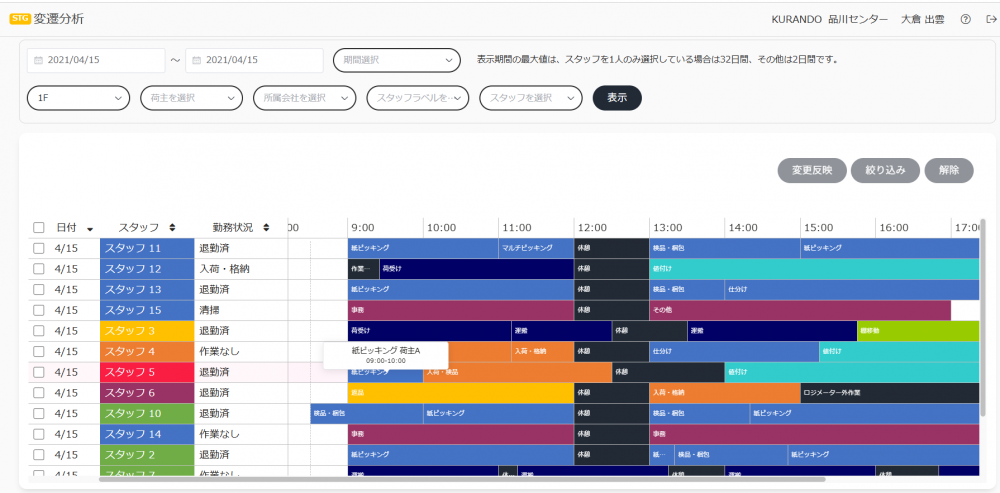The image size is (1000, 493).
Task: Click the 変更反映 button
Action: click(811, 170)
